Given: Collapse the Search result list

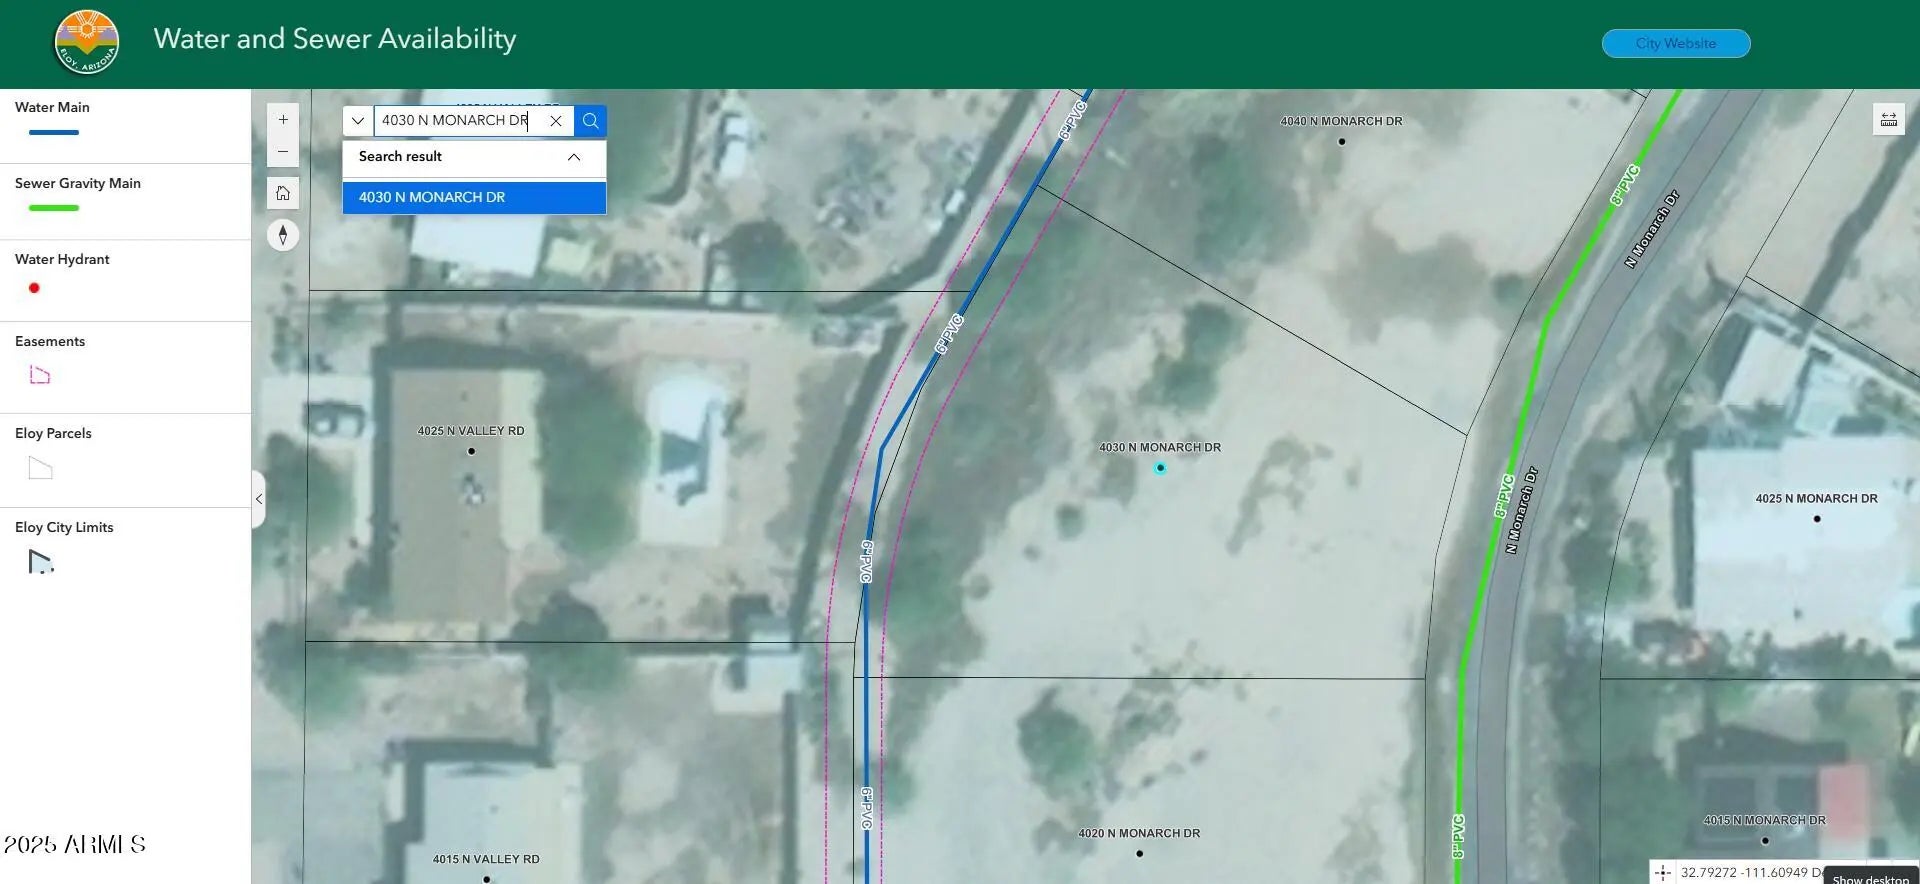Looking at the screenshot, I should pyautogui.click(x=574, y=157).
